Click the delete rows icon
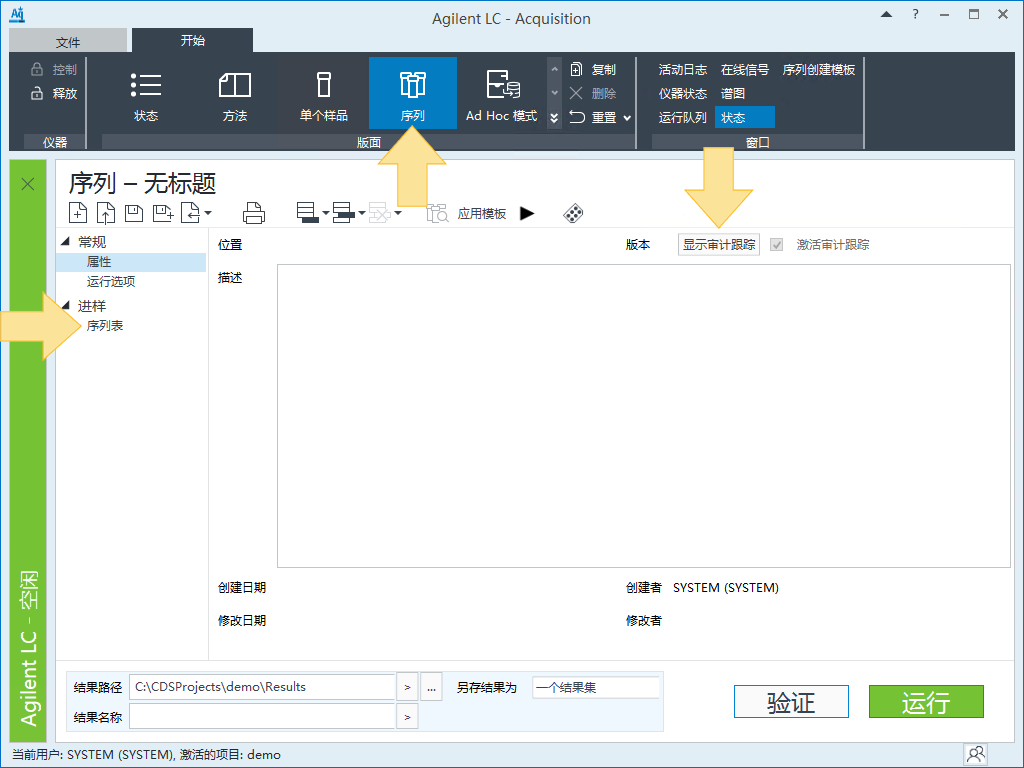This screenshot has width=1024, height=768. point(379,212)
